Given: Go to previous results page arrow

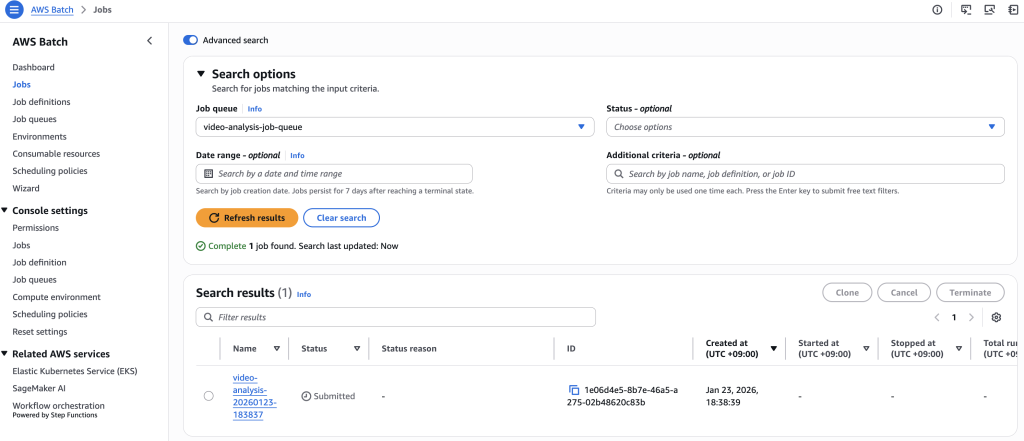Looking at the screenshot, I should [x=937, y=317].
